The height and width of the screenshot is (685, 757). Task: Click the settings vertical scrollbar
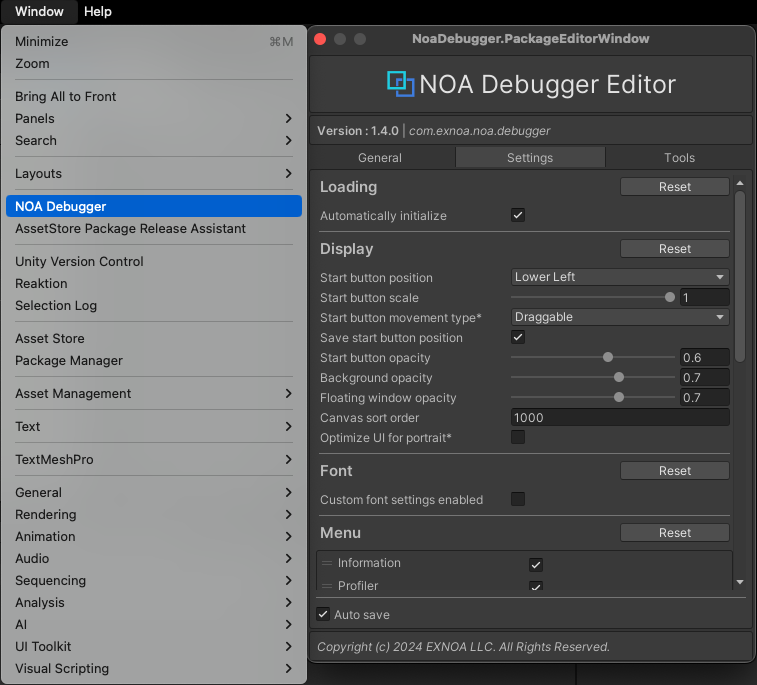tap(740, 276)
